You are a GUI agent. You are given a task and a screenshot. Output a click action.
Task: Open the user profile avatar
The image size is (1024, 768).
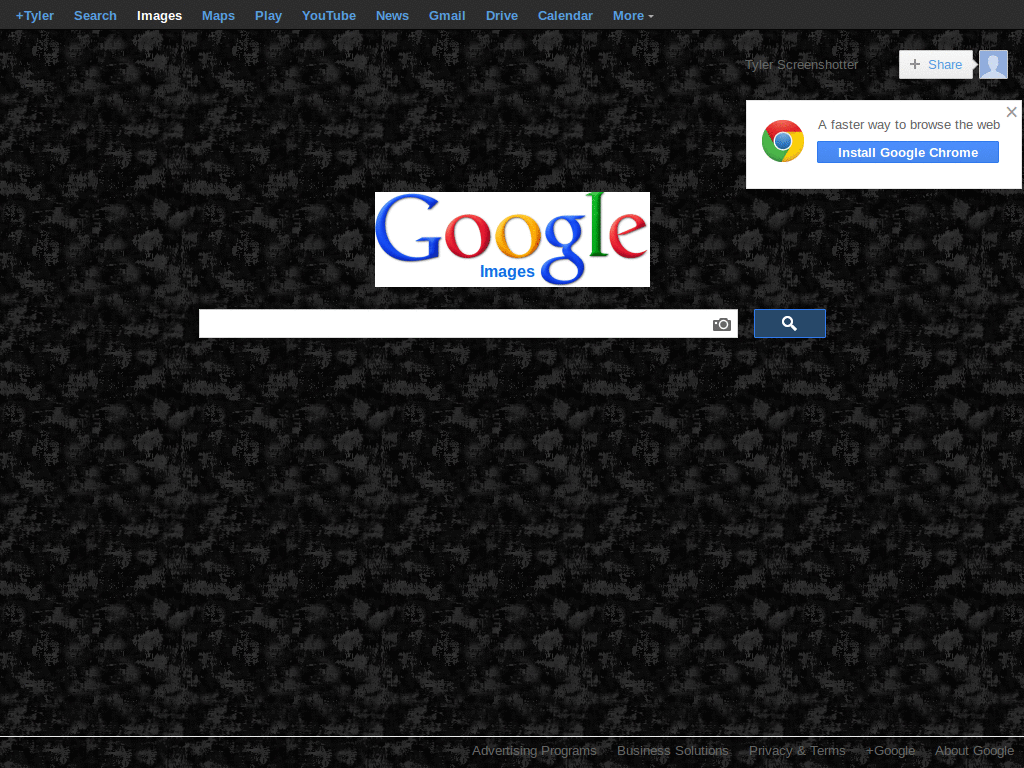(993, 65)
